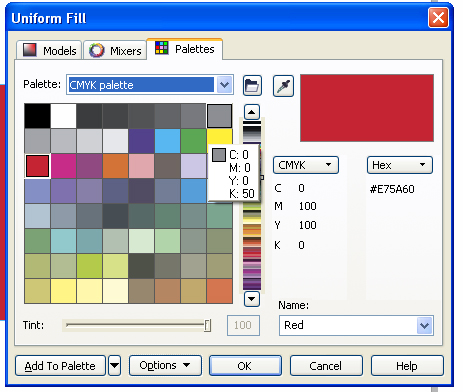Open the Hex value format dropdown
The height and width of the screenshot is (392, 463).
click(400, 165)
